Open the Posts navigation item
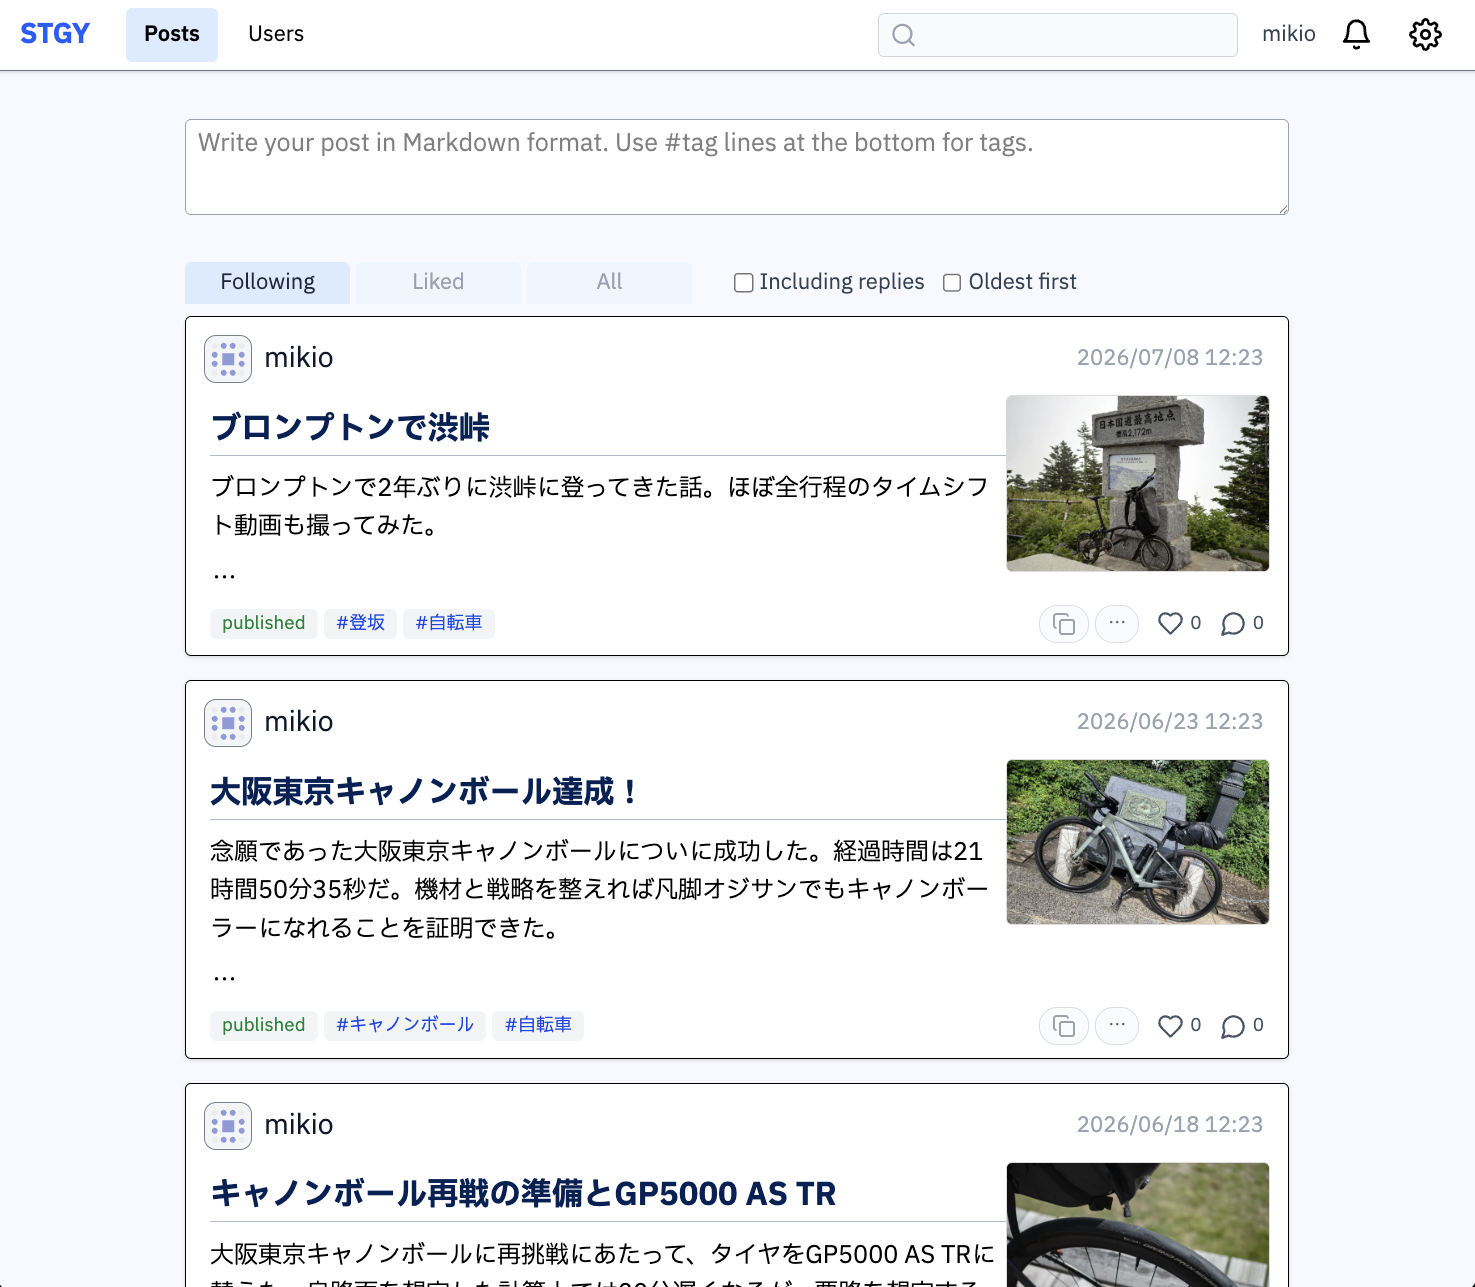The width and height of the screenshot is (1475, 1287). click(172, 34)
